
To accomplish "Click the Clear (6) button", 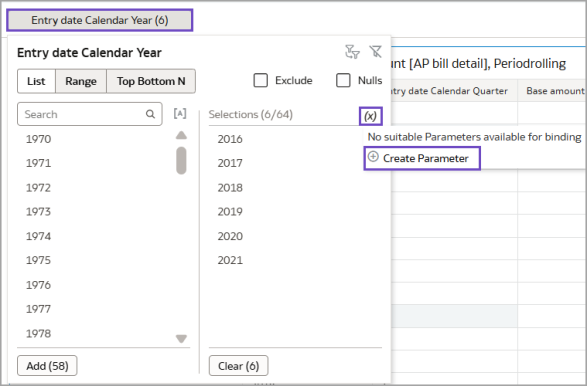I will click(238, 365).
